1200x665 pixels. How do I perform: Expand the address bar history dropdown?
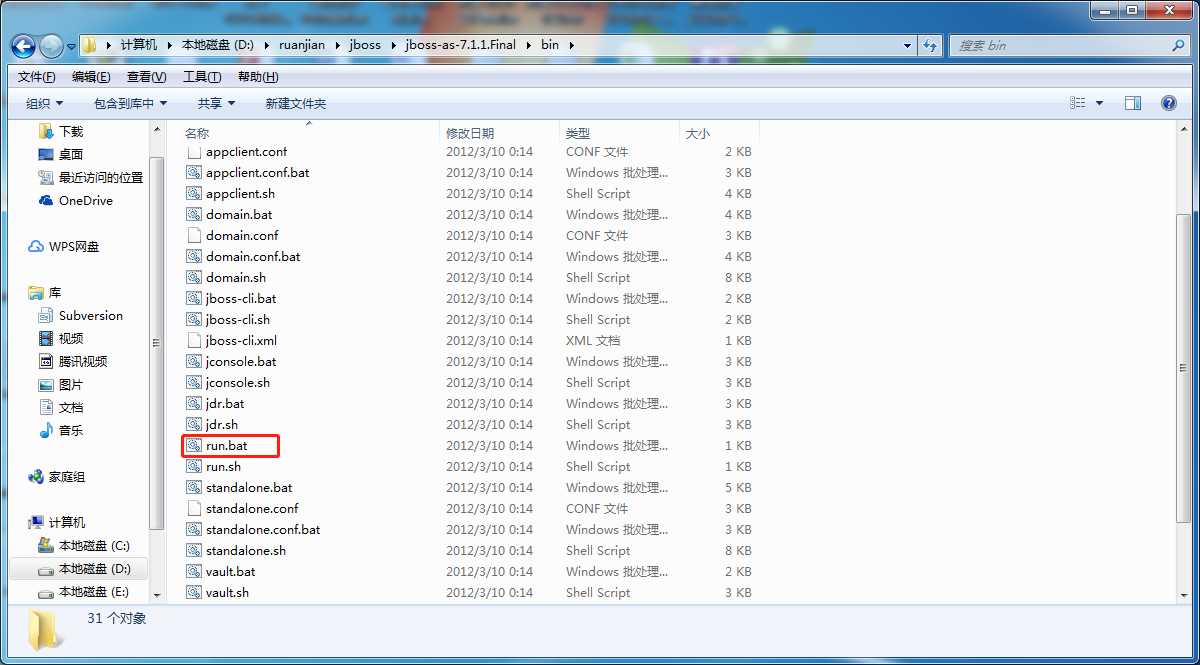tap(907, 45)
